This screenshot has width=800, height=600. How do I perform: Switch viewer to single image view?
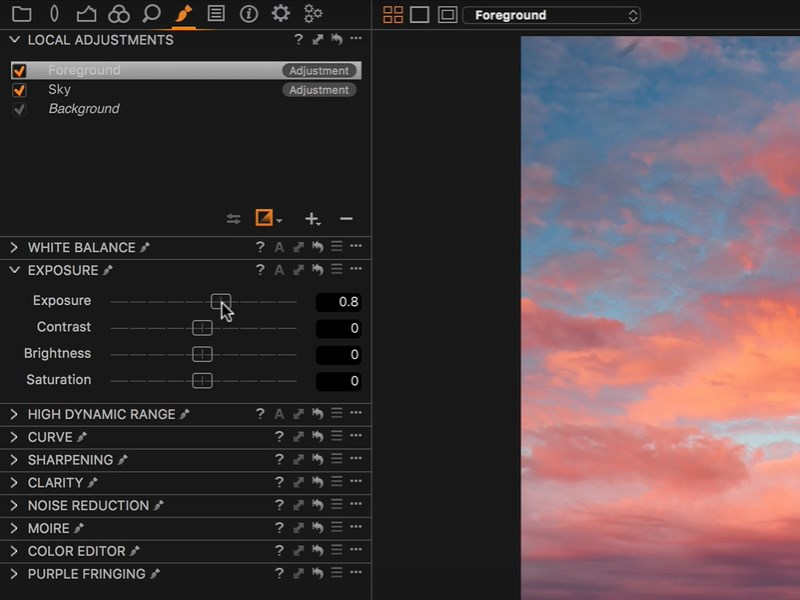(419, 15)
